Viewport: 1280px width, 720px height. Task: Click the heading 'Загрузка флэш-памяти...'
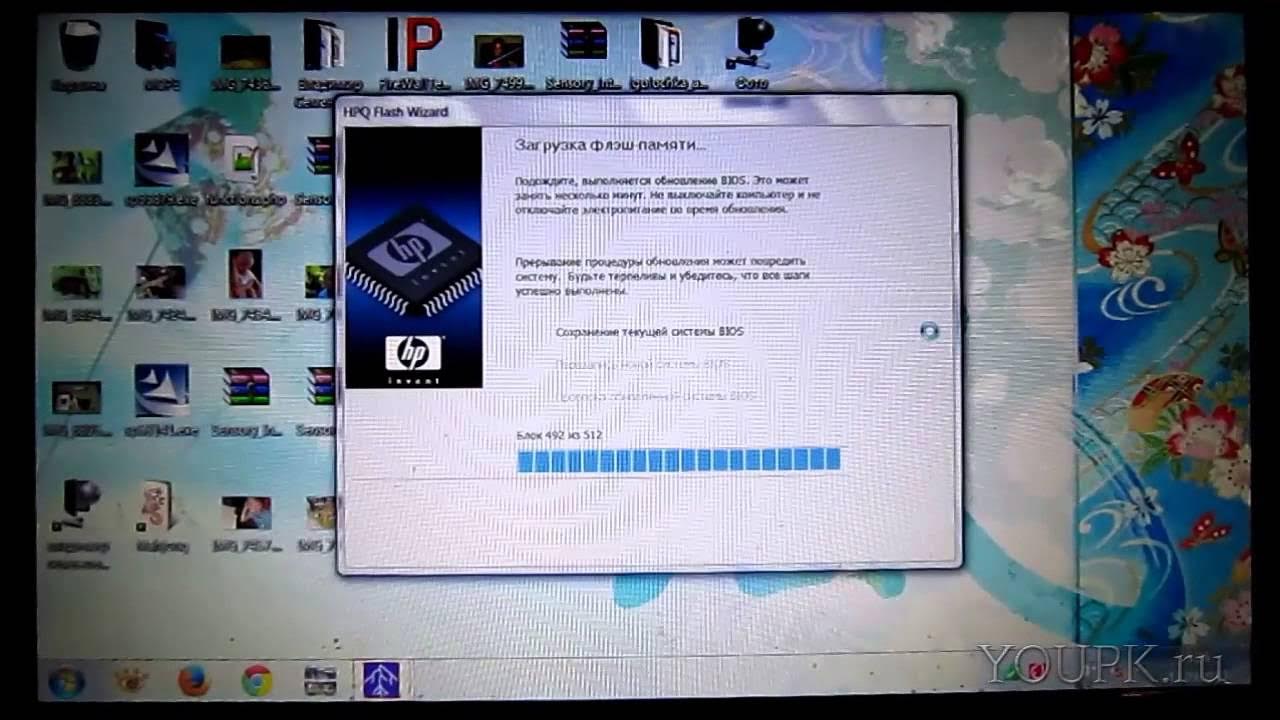(x=610, y=145)
